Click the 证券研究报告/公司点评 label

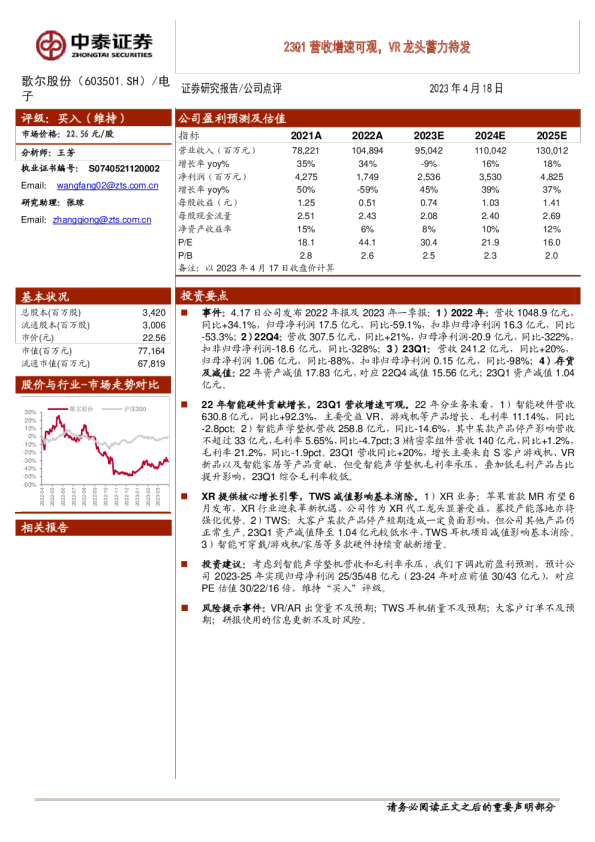(231, 89)
